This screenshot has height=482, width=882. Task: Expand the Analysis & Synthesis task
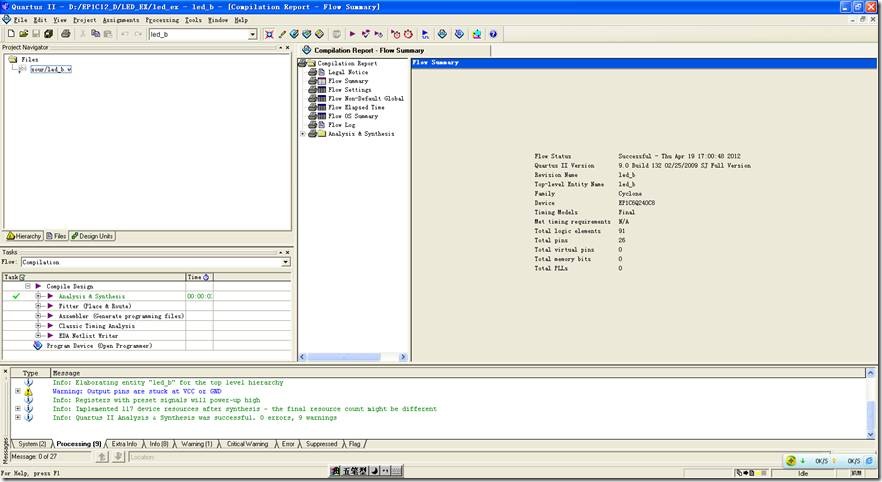point(38,296)
